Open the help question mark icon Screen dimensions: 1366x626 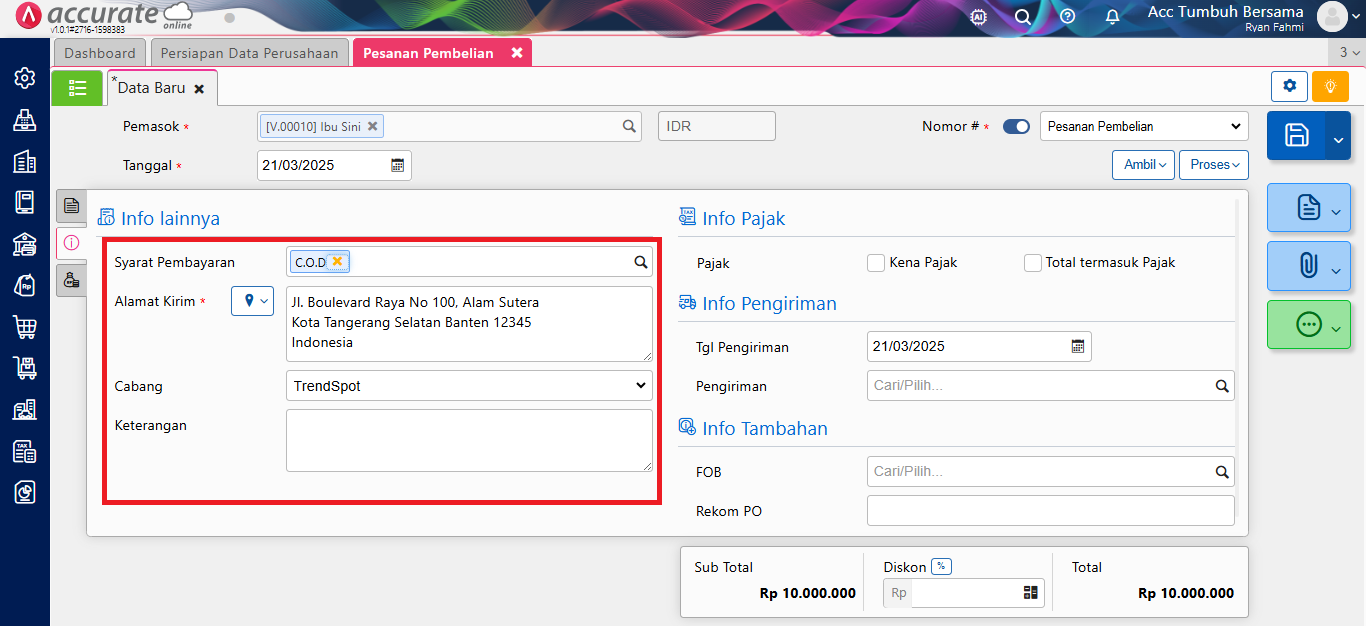click(1067, 17)
